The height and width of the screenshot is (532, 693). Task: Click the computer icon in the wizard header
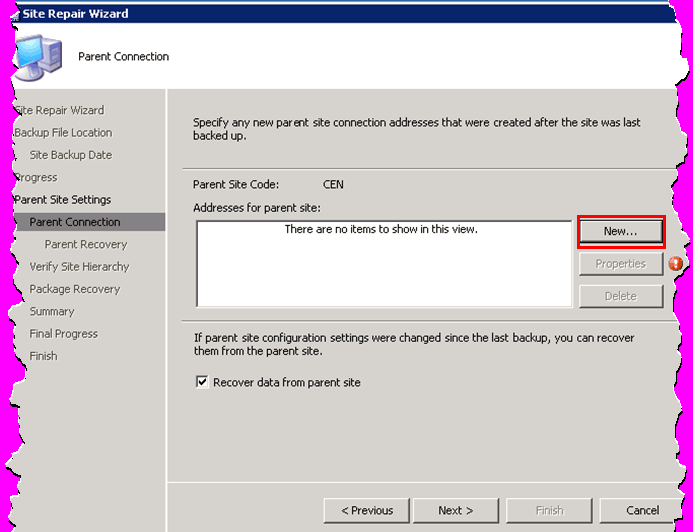[39, 57]
